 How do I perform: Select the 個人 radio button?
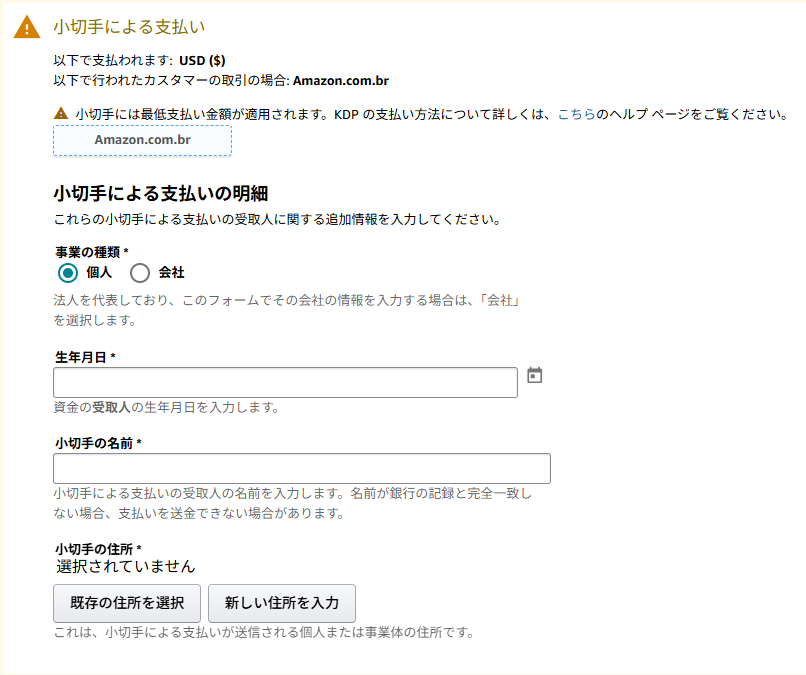click(68, 273)
